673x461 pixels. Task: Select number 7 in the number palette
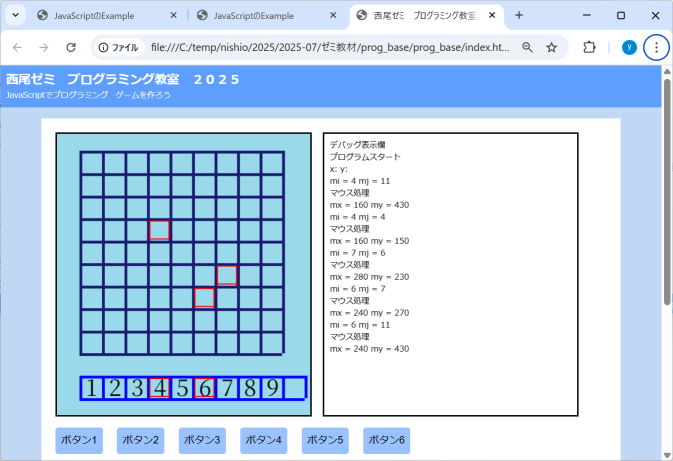click(x=227, y=388)
